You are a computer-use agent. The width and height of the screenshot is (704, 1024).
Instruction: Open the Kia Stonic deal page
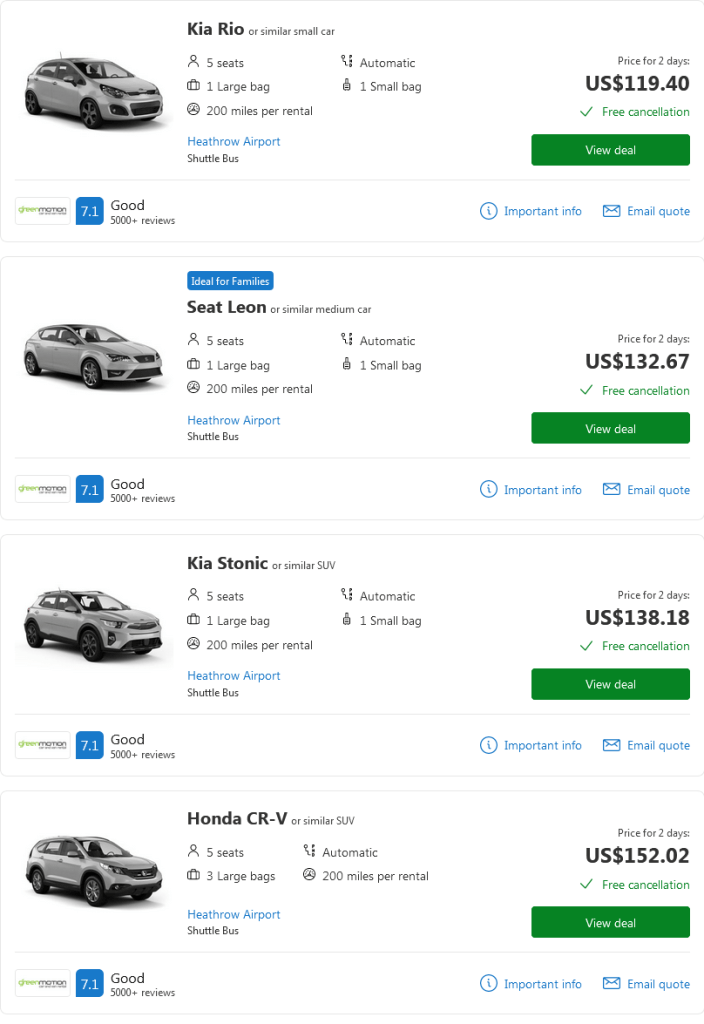click(x=610, y=684)
